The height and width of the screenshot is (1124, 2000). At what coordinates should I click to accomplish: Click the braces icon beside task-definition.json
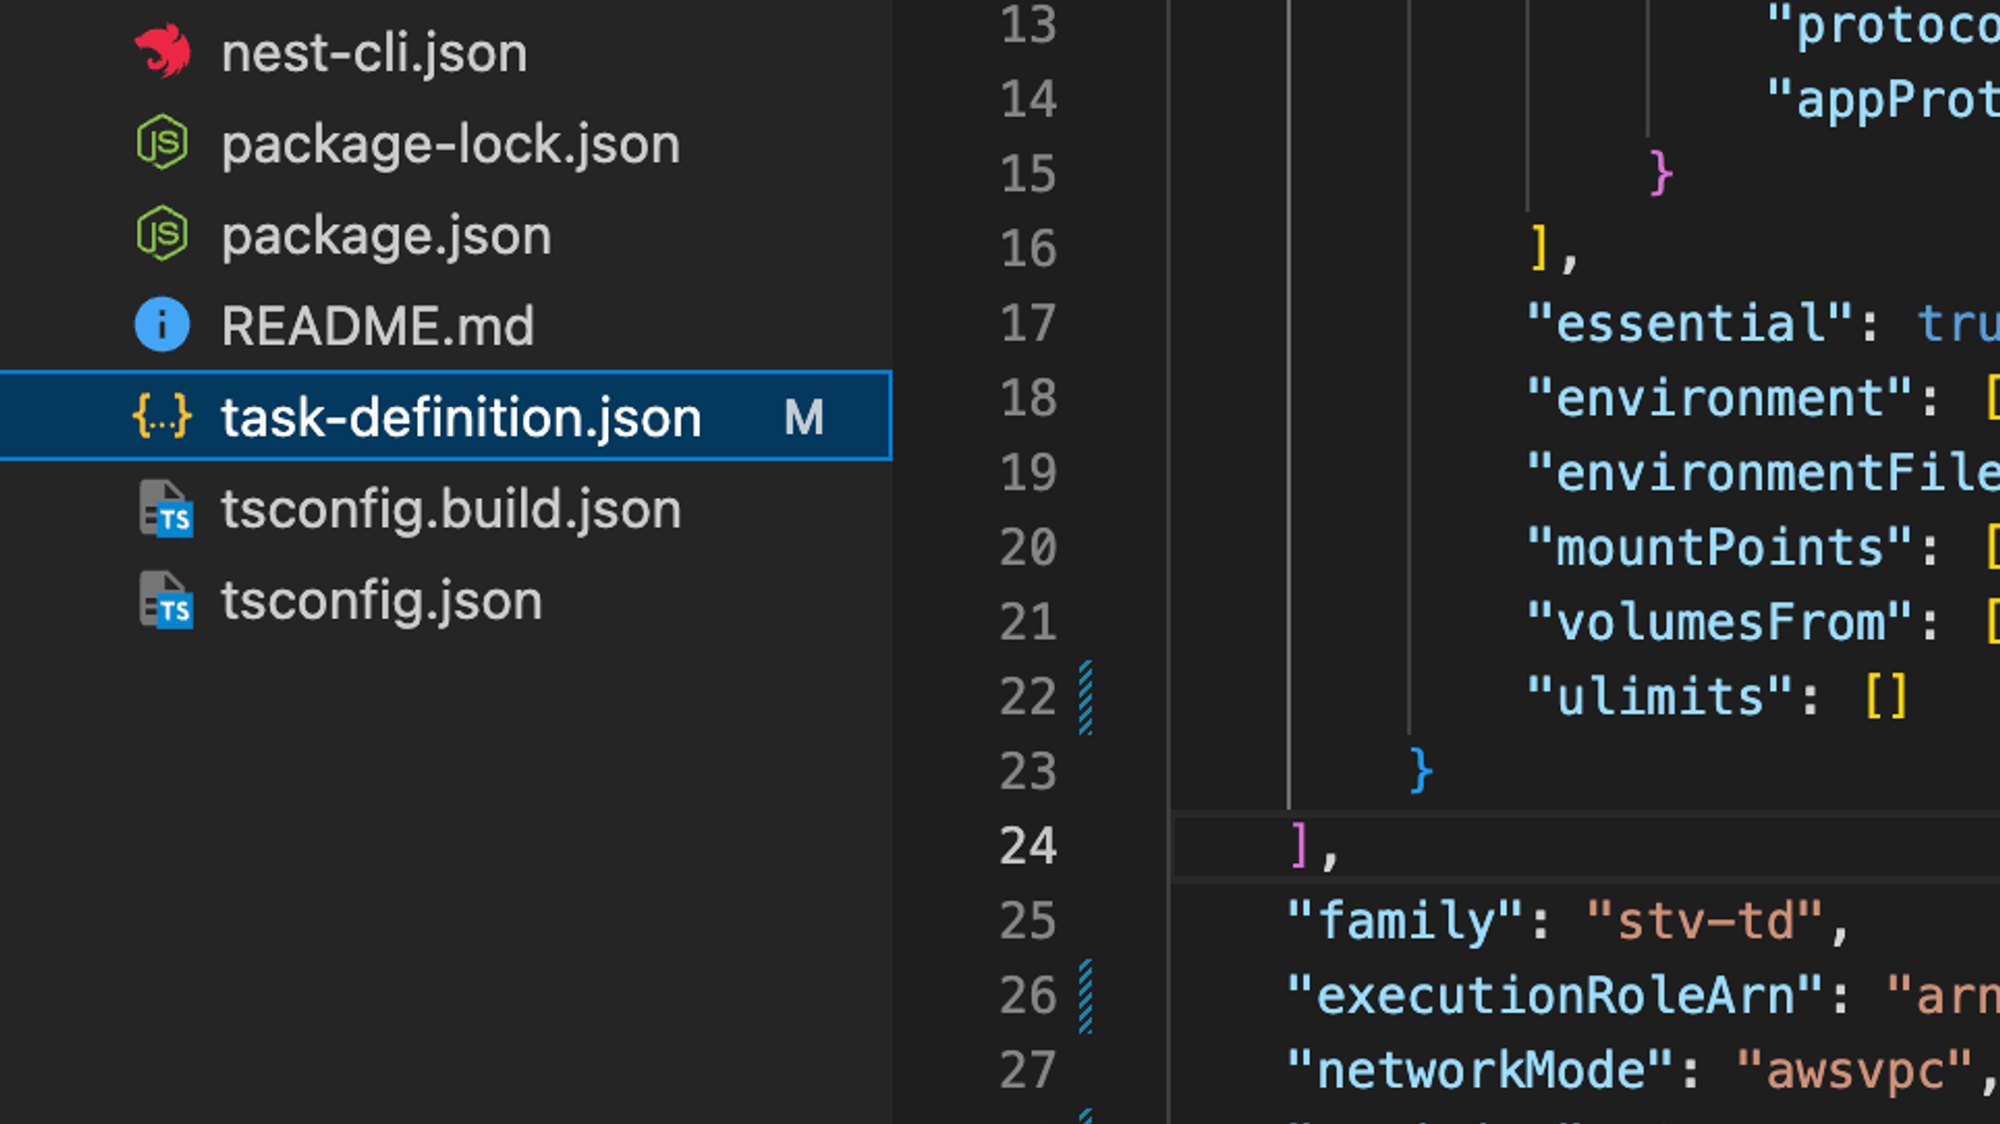(162, 416)
